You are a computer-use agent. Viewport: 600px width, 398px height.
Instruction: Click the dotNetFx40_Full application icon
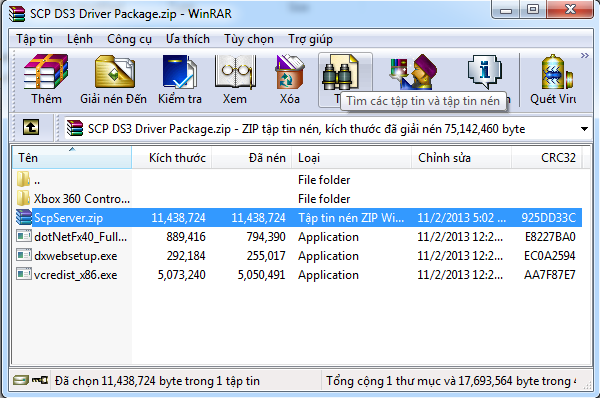(x=24, y=235)
